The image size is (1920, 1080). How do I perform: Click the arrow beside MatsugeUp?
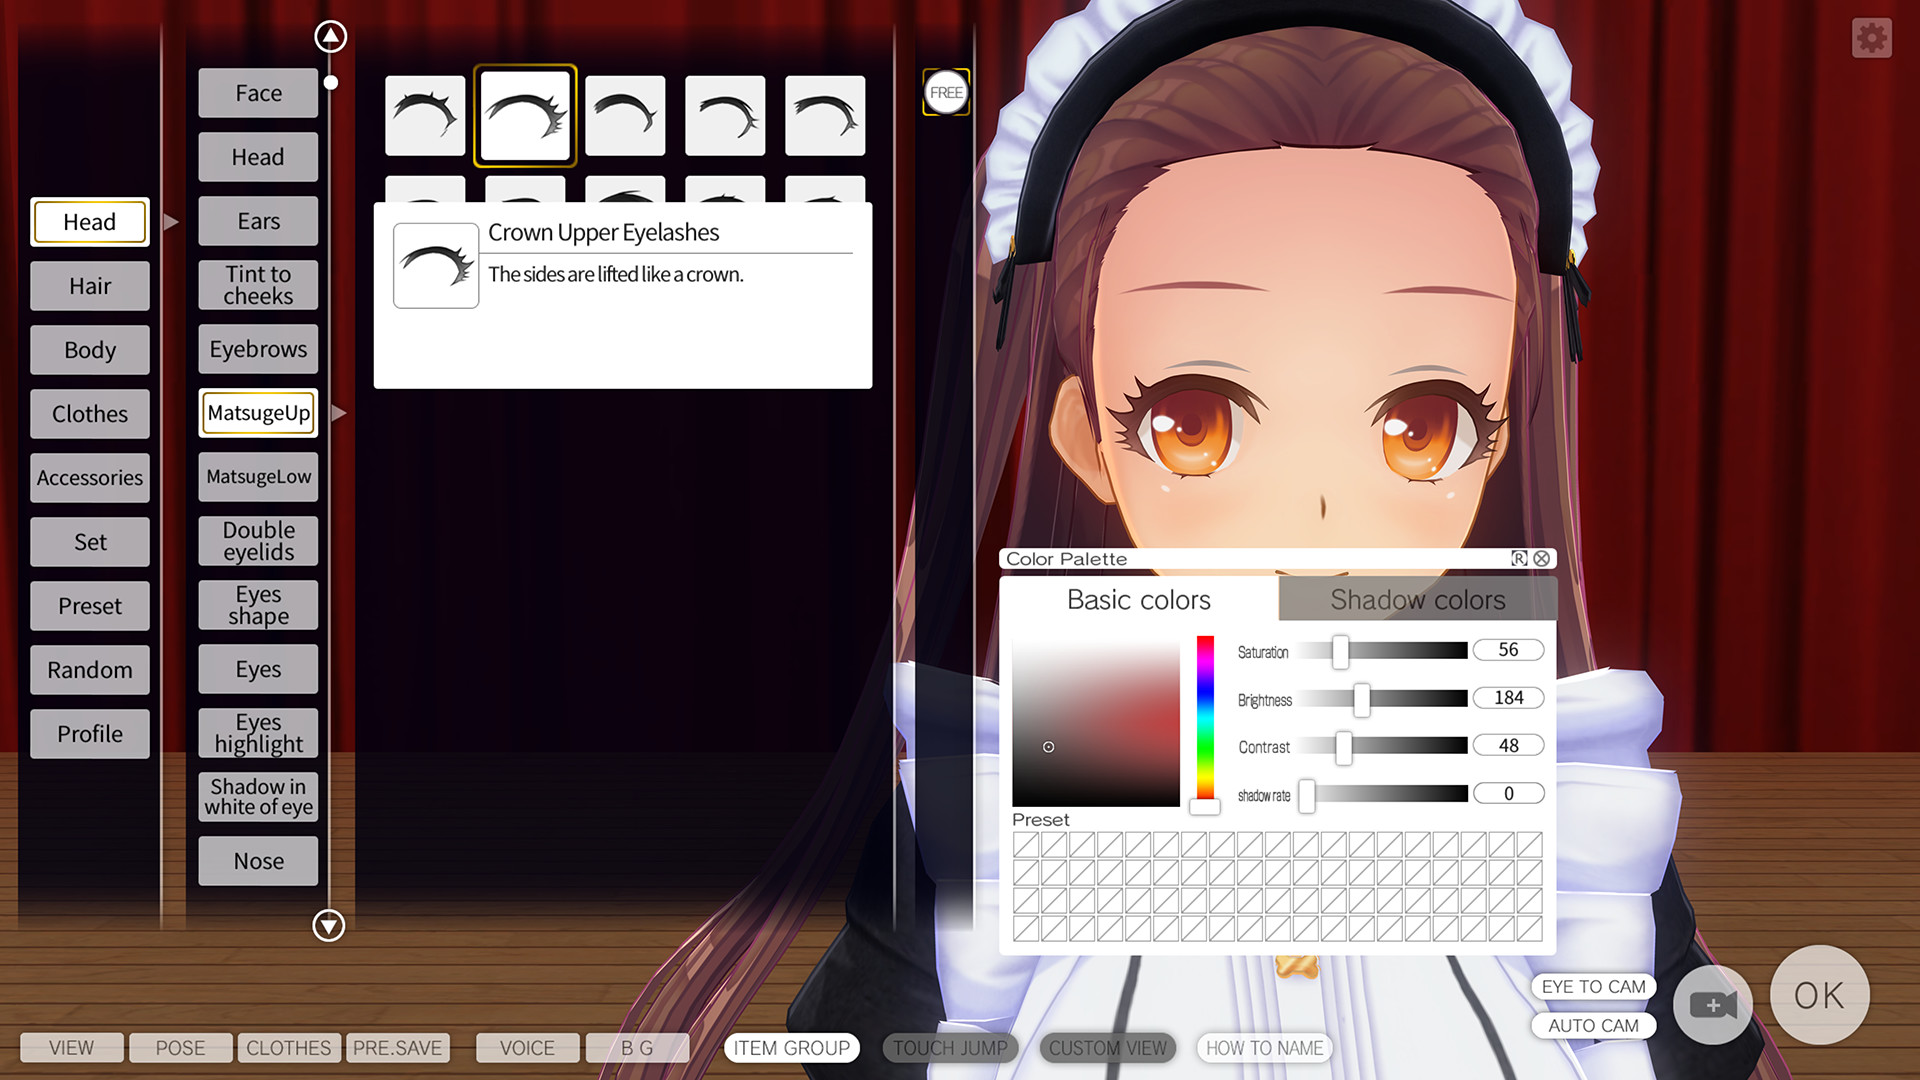click(339, 412)
